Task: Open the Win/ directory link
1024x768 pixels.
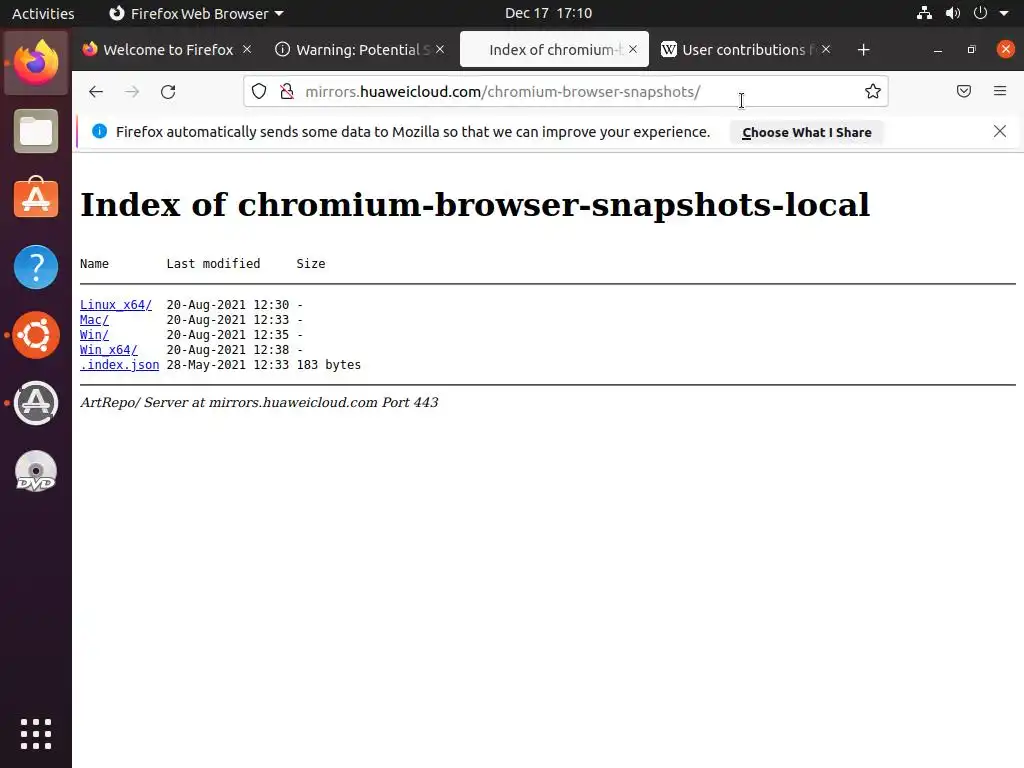Action: pos(94,335)
